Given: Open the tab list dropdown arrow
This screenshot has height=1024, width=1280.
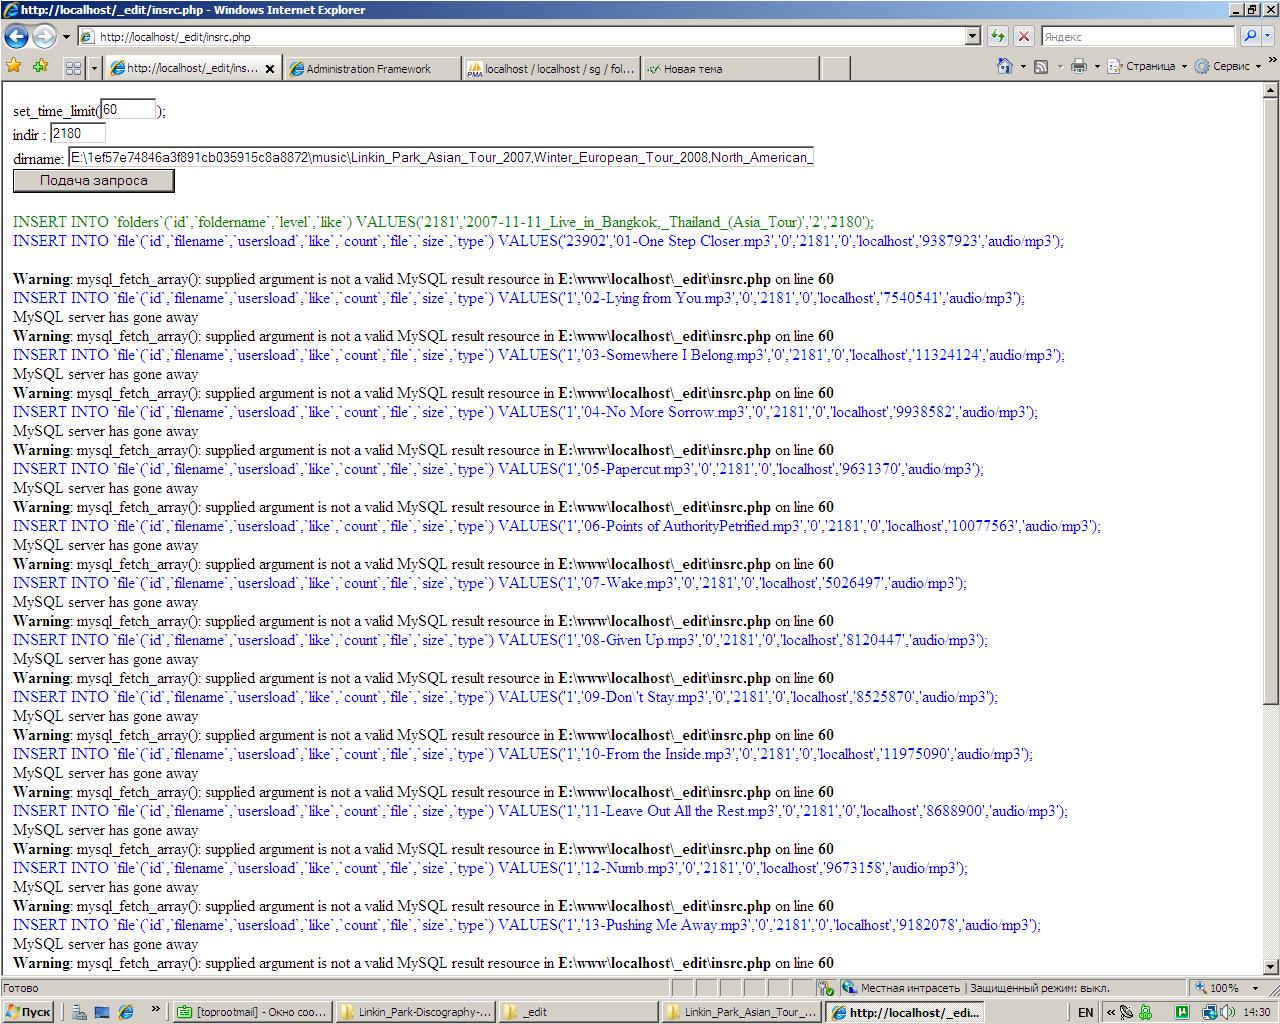Looking at the screenshot, I should (95, 68).
